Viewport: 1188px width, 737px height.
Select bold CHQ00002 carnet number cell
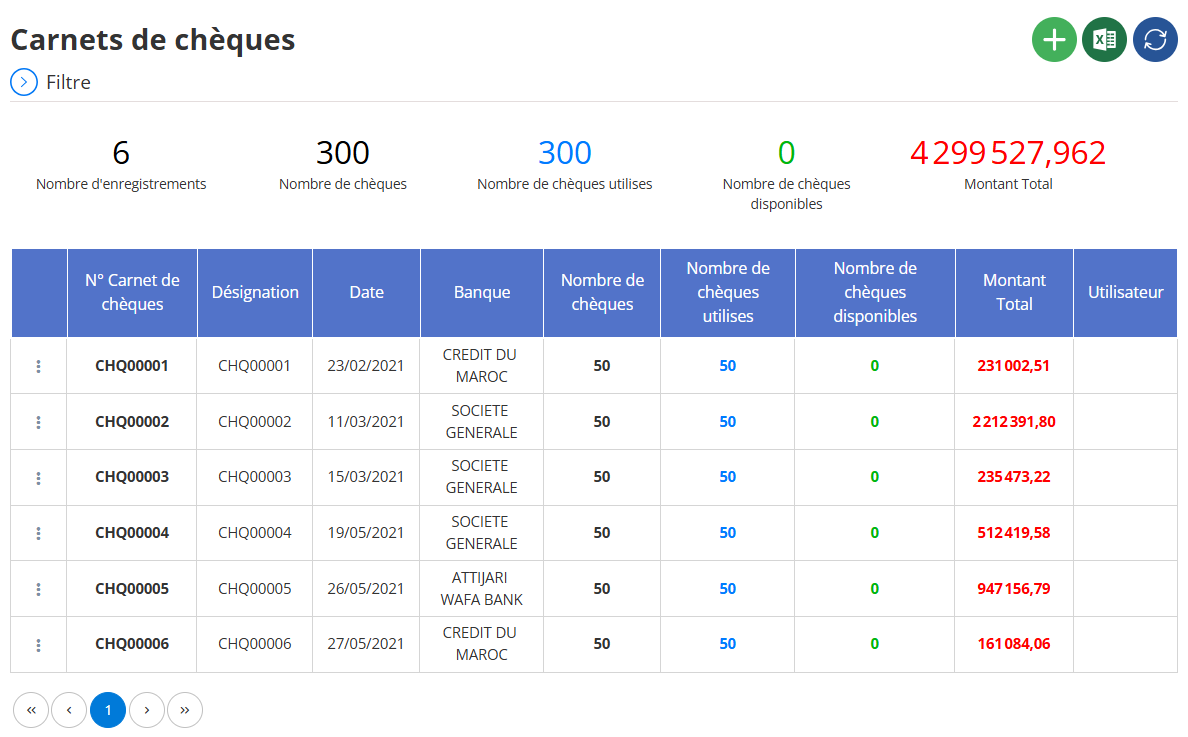click(132, 422)
